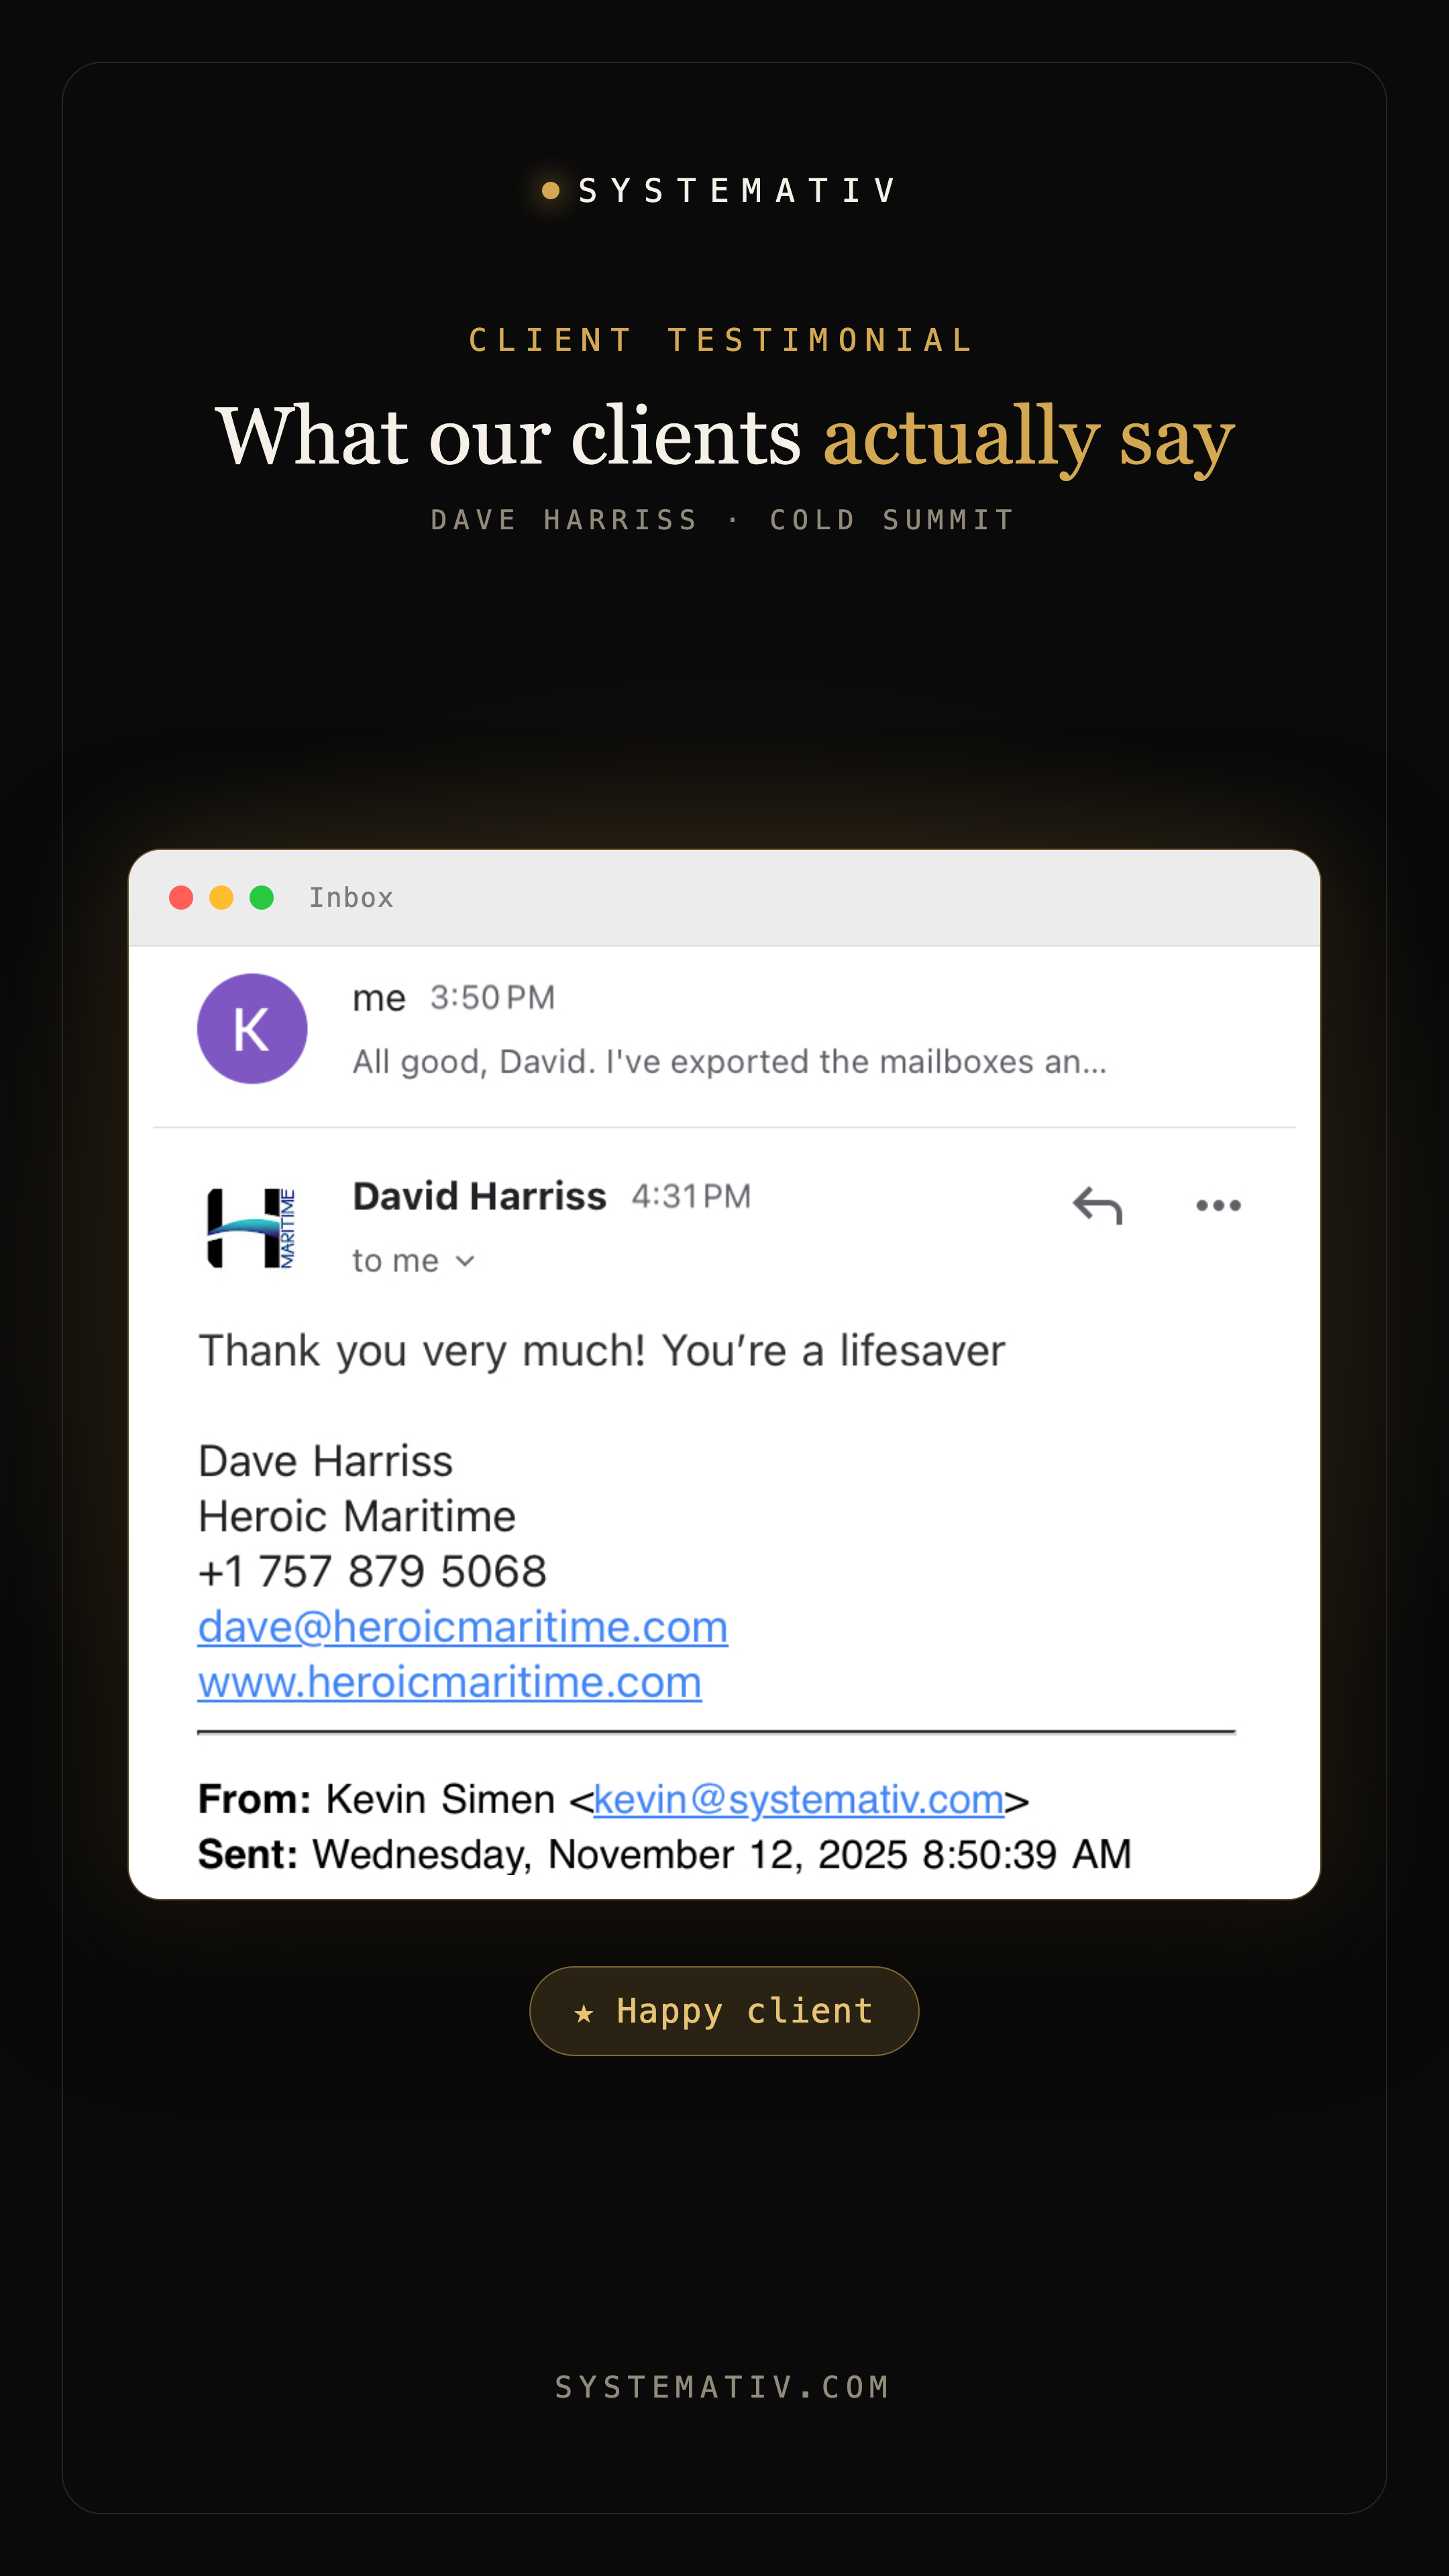
Task: Click the Heroic Maritime signature line
Action: [357, 1516]
